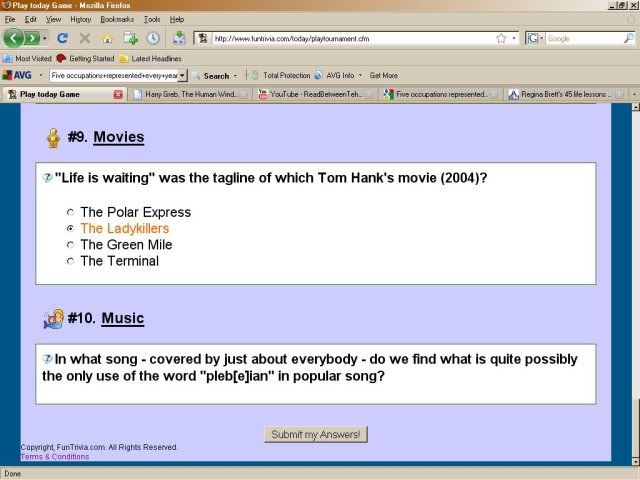Image resolution: width=640 pixels, height=480 pixels.
Task: Select The Polar Express answer
Action: 70,212
